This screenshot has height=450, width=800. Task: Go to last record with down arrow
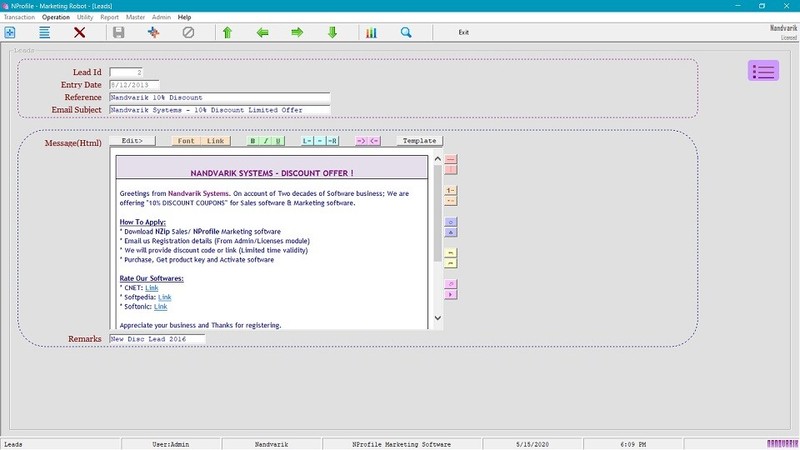[332, 33]
